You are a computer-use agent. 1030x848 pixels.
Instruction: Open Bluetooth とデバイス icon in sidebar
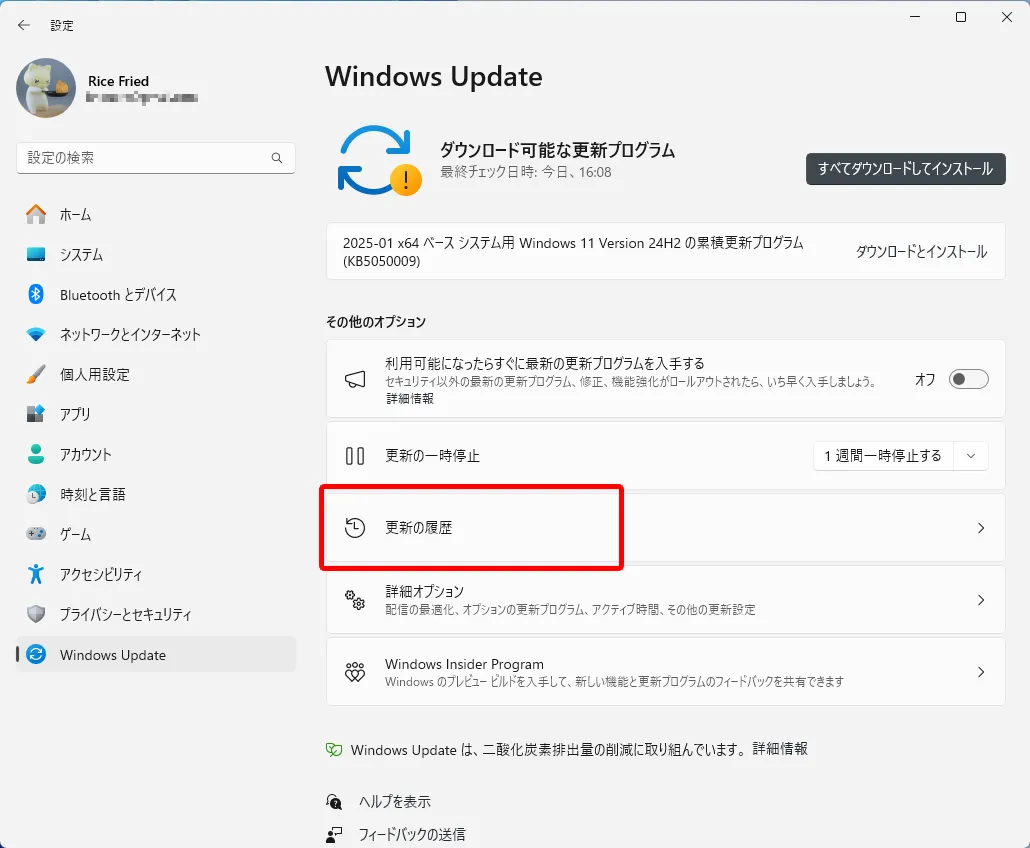(36, 294)
